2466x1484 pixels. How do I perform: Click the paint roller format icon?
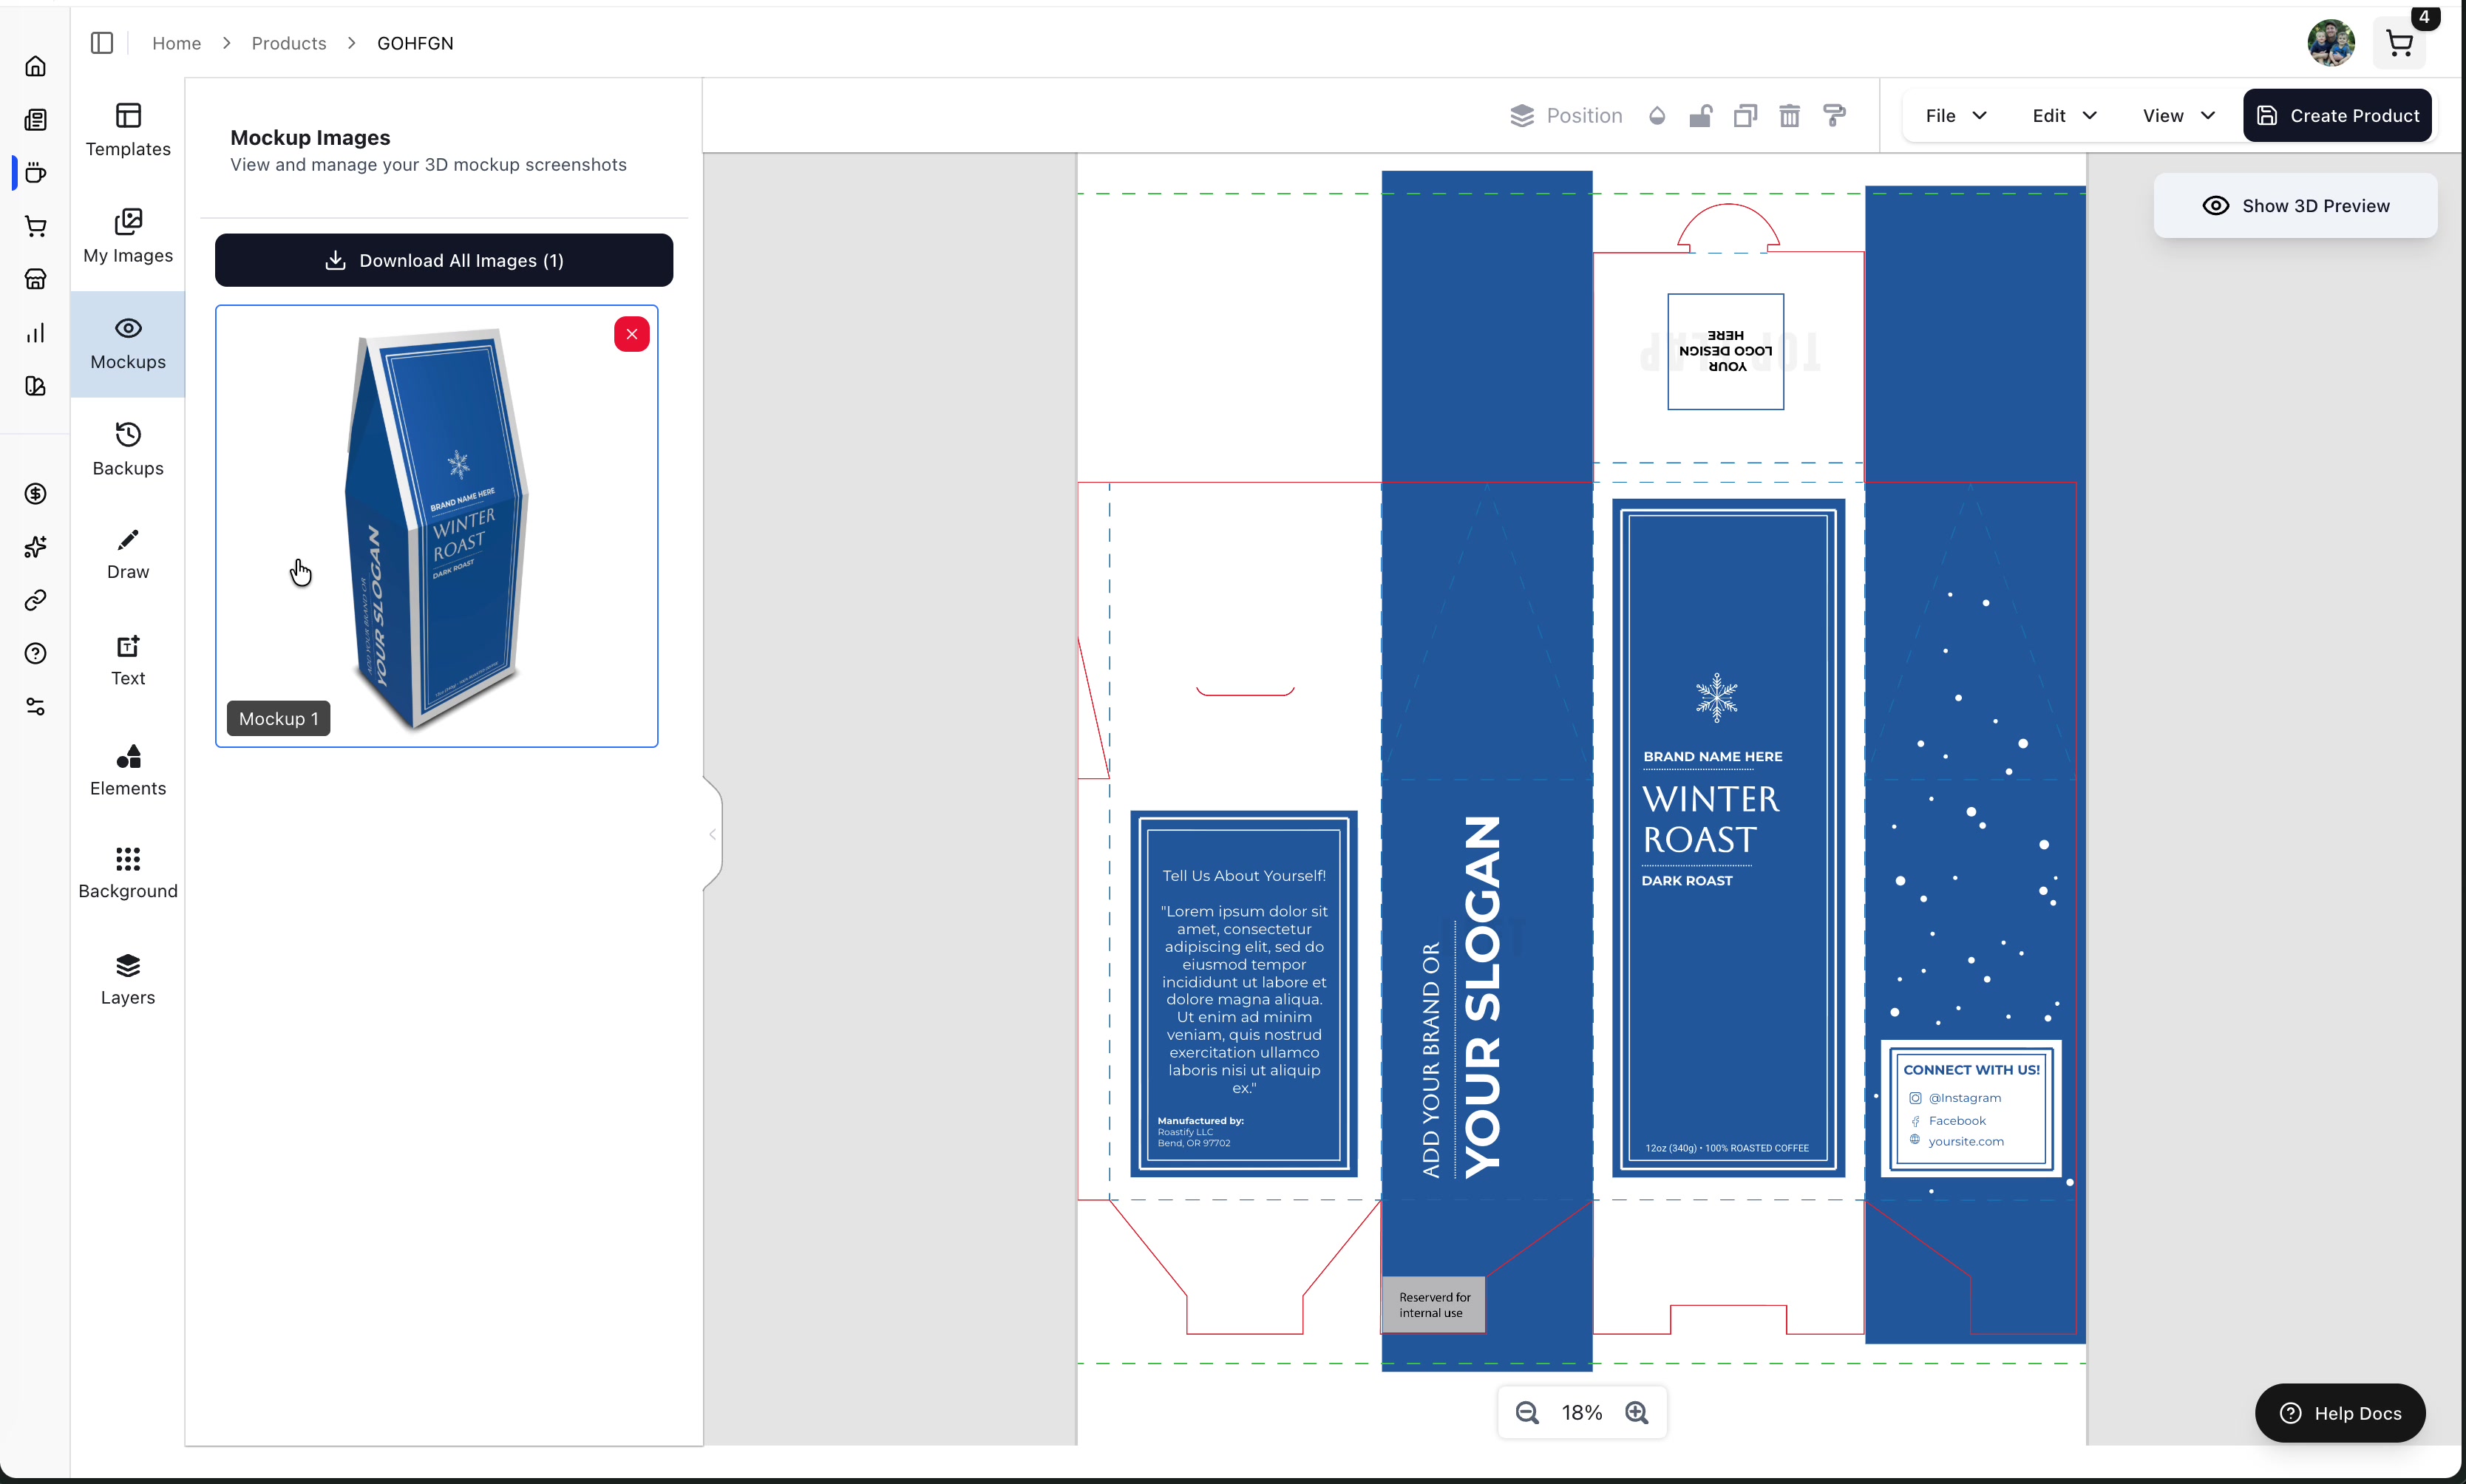[1834, 116]
